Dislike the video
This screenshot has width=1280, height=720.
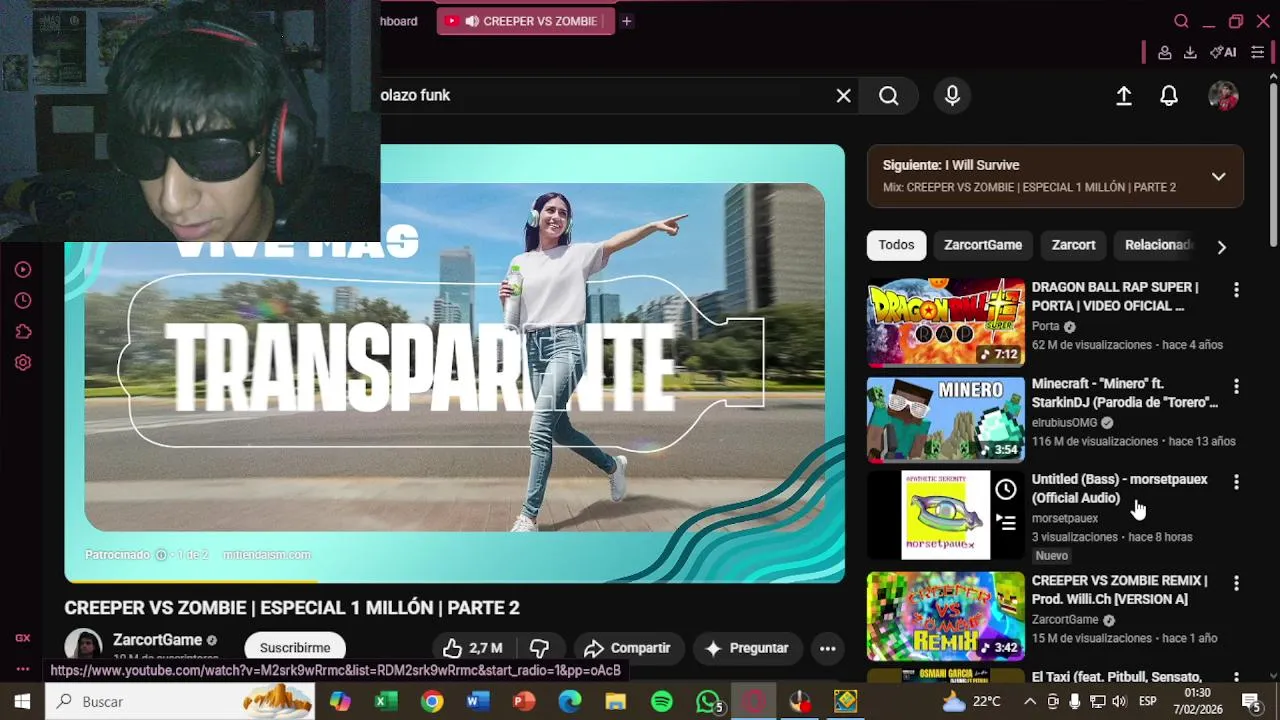(x=539, y=648)
